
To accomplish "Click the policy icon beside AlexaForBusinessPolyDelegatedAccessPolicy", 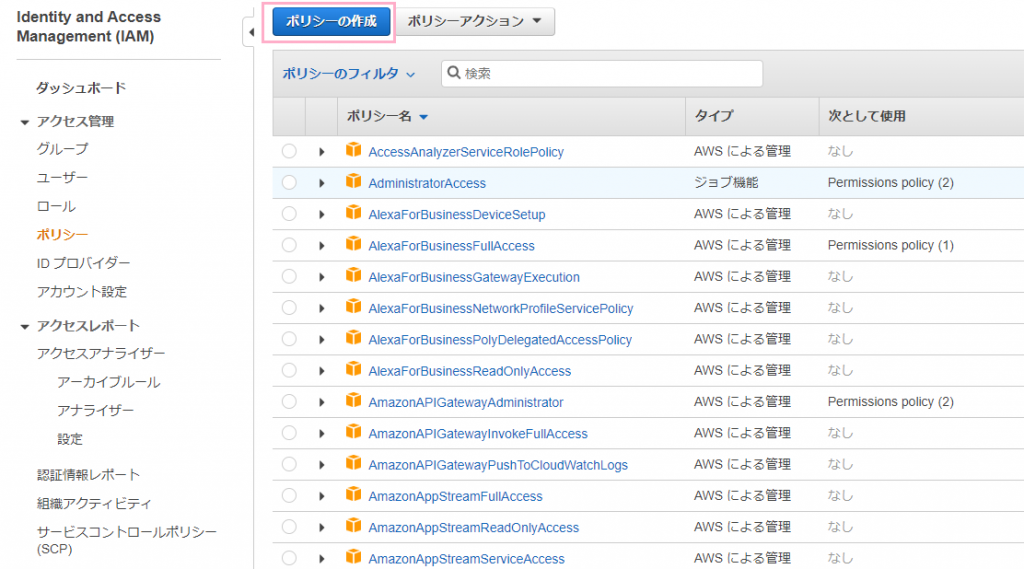I will click(353, 338).
